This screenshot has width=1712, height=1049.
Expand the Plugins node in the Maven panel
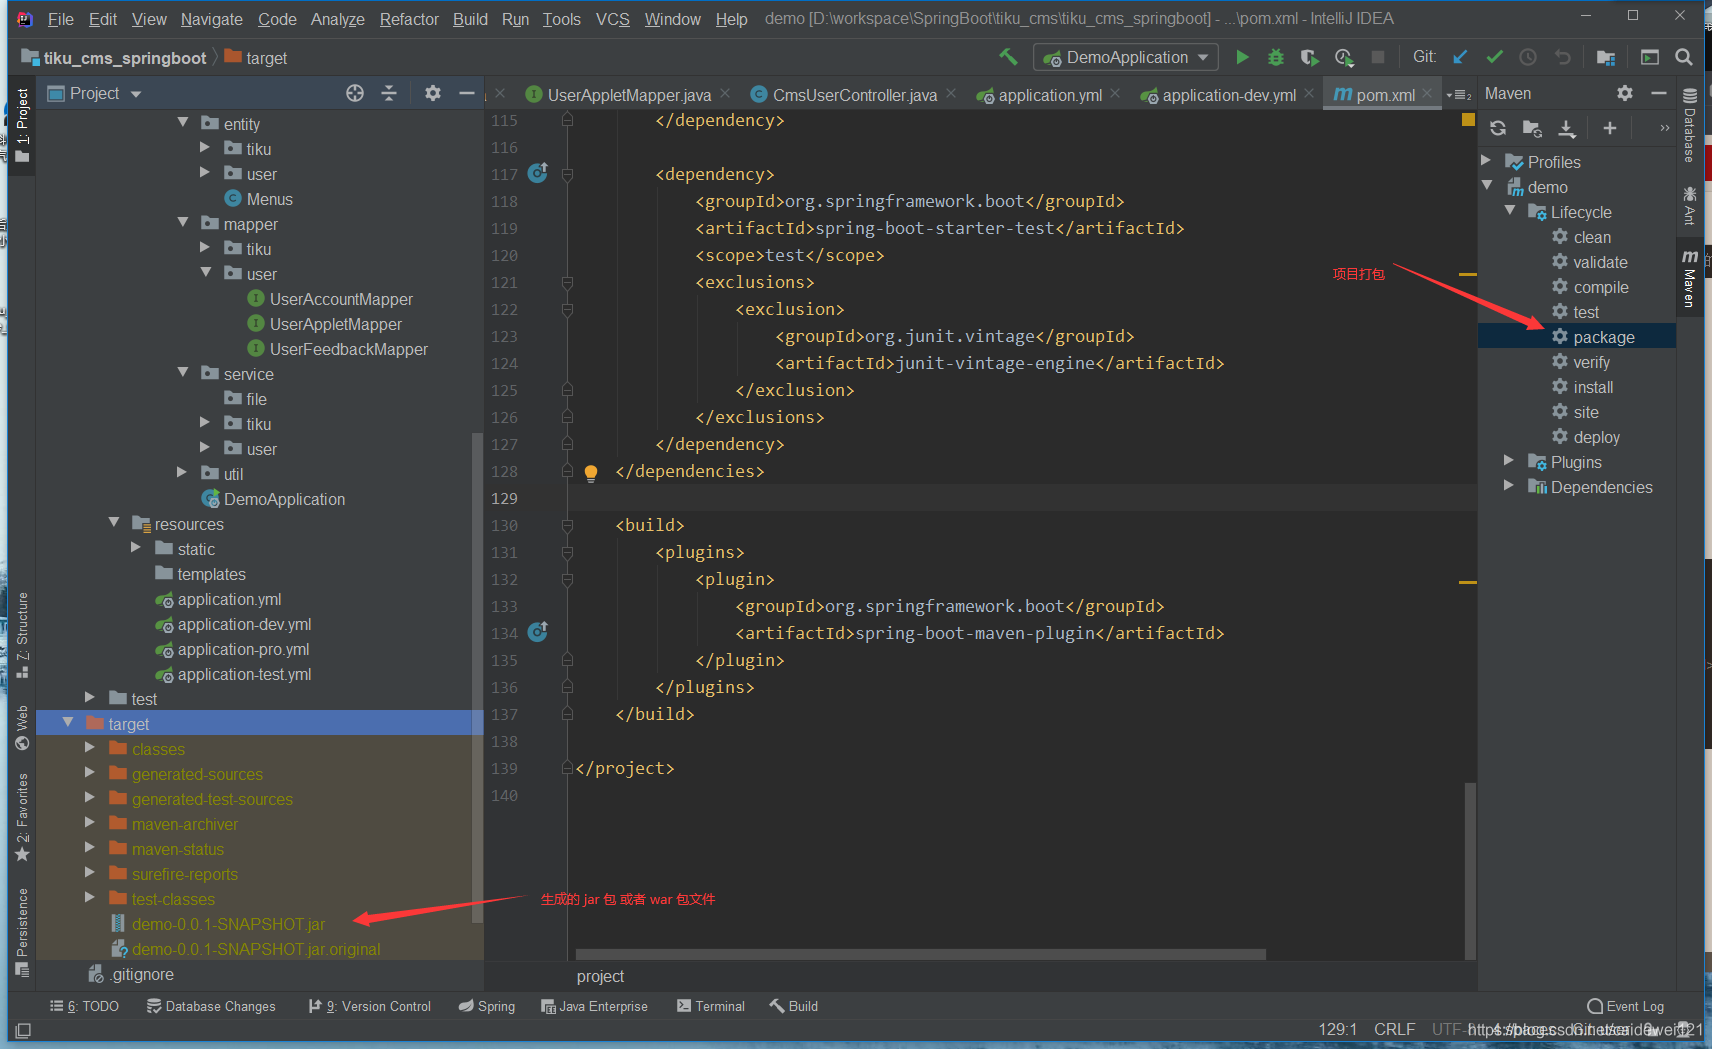[x=1510, y=461]
